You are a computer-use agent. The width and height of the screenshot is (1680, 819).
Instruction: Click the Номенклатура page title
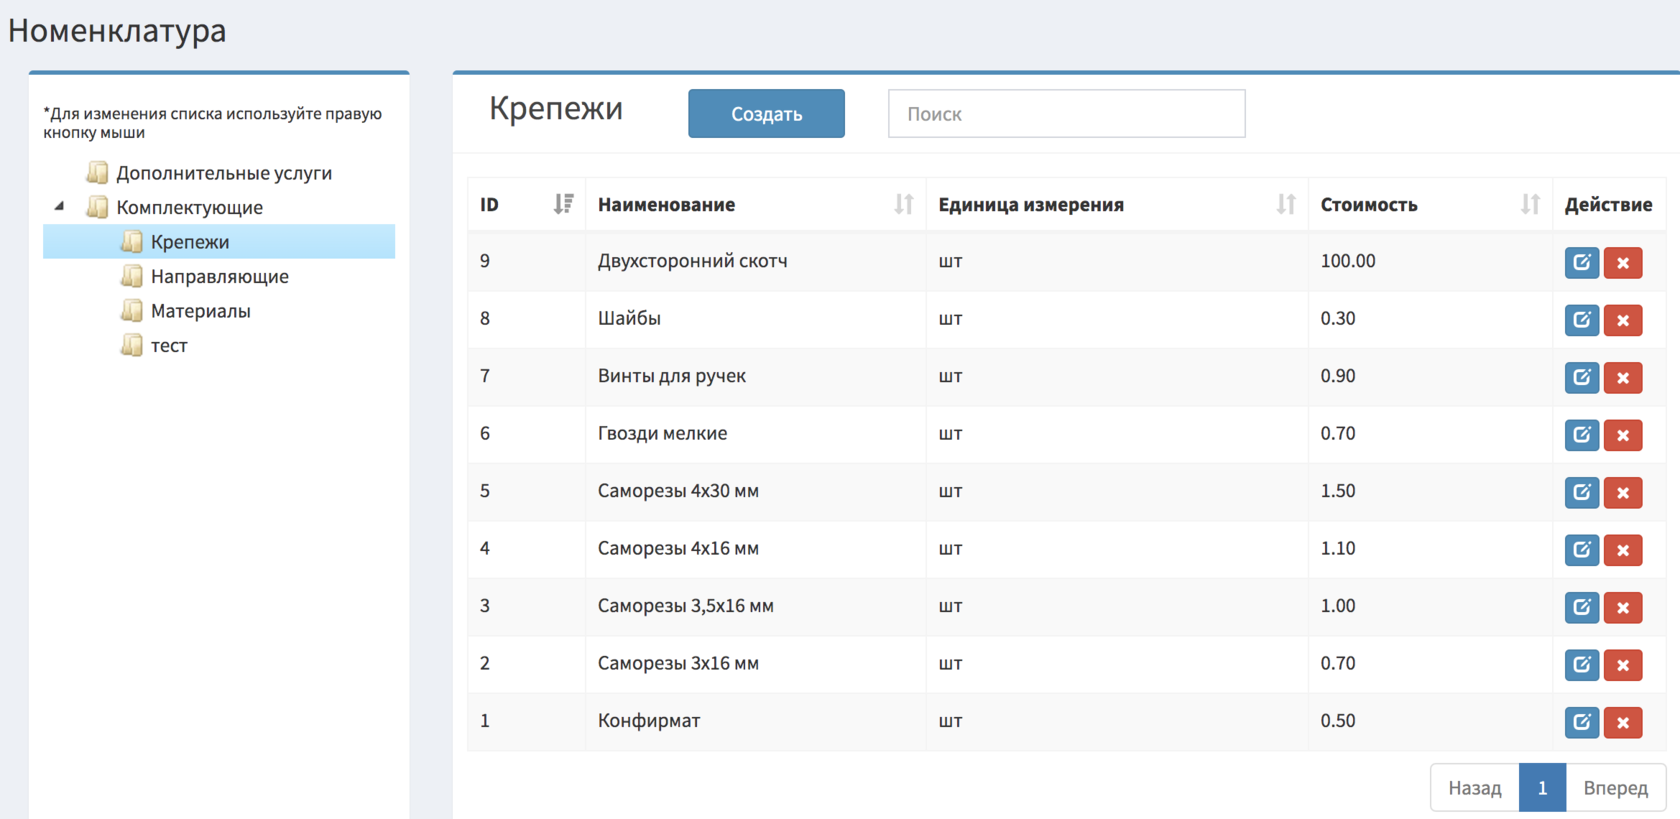(x=117, y=30)
